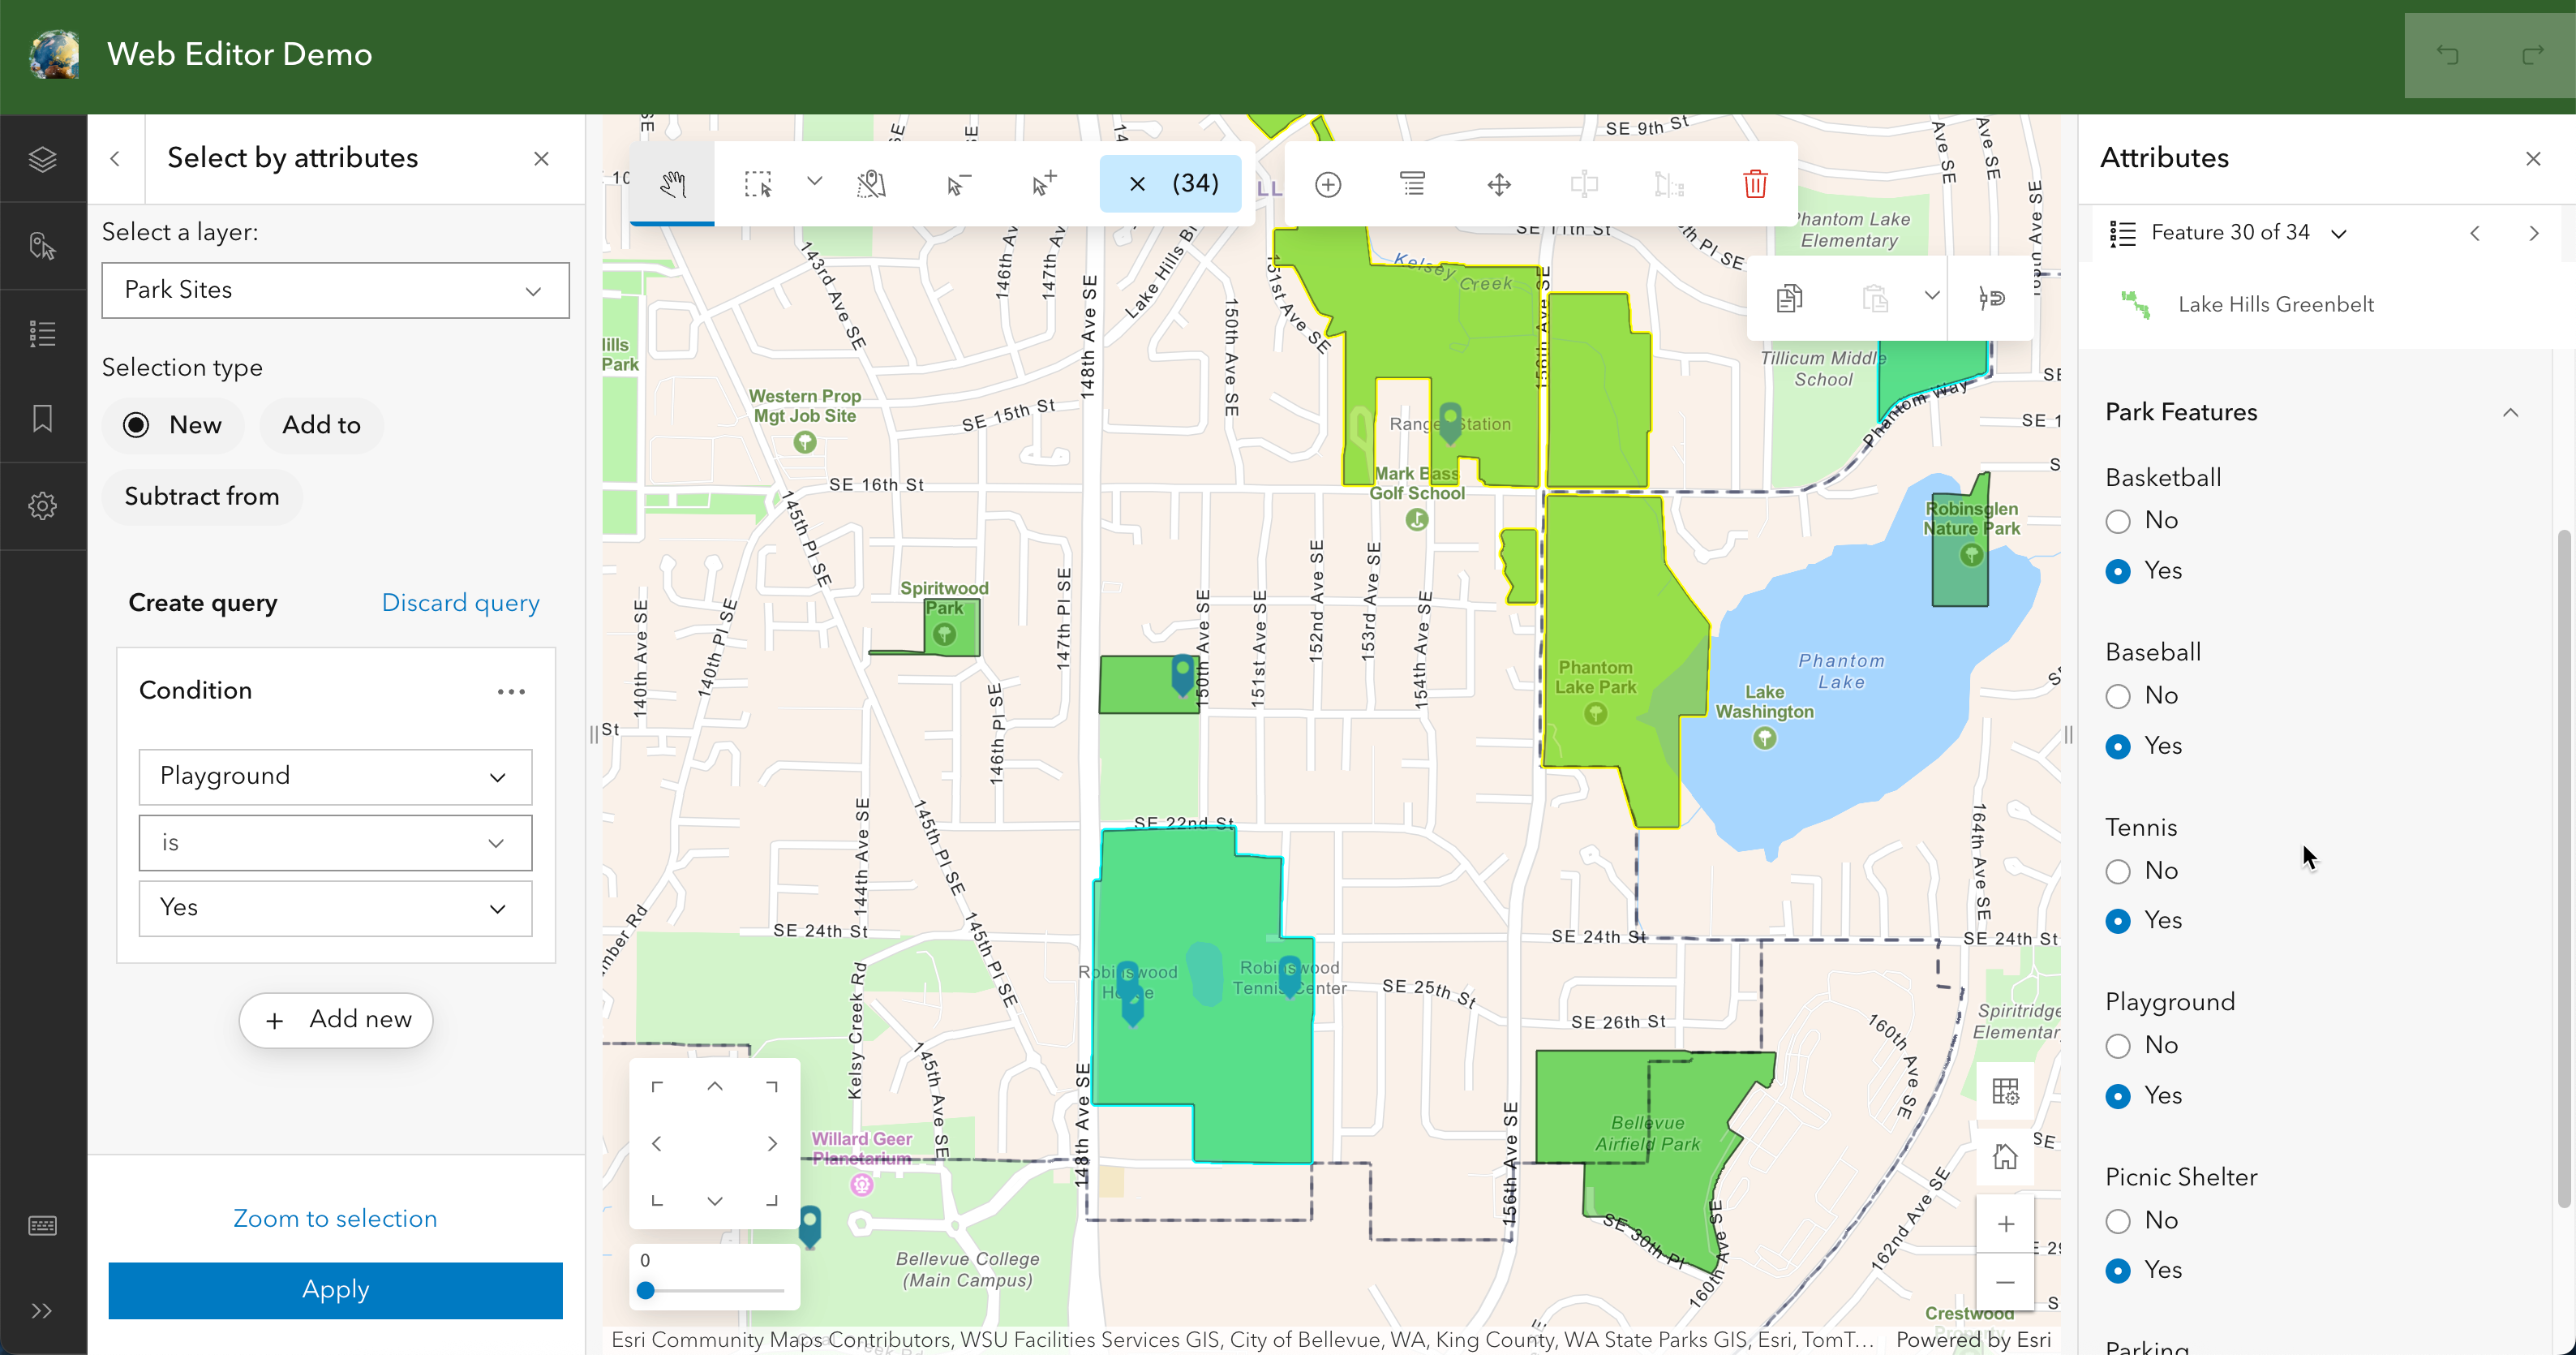
Task: Click the Apply button
Action: pyautogui.click(x=335, y=1290)
